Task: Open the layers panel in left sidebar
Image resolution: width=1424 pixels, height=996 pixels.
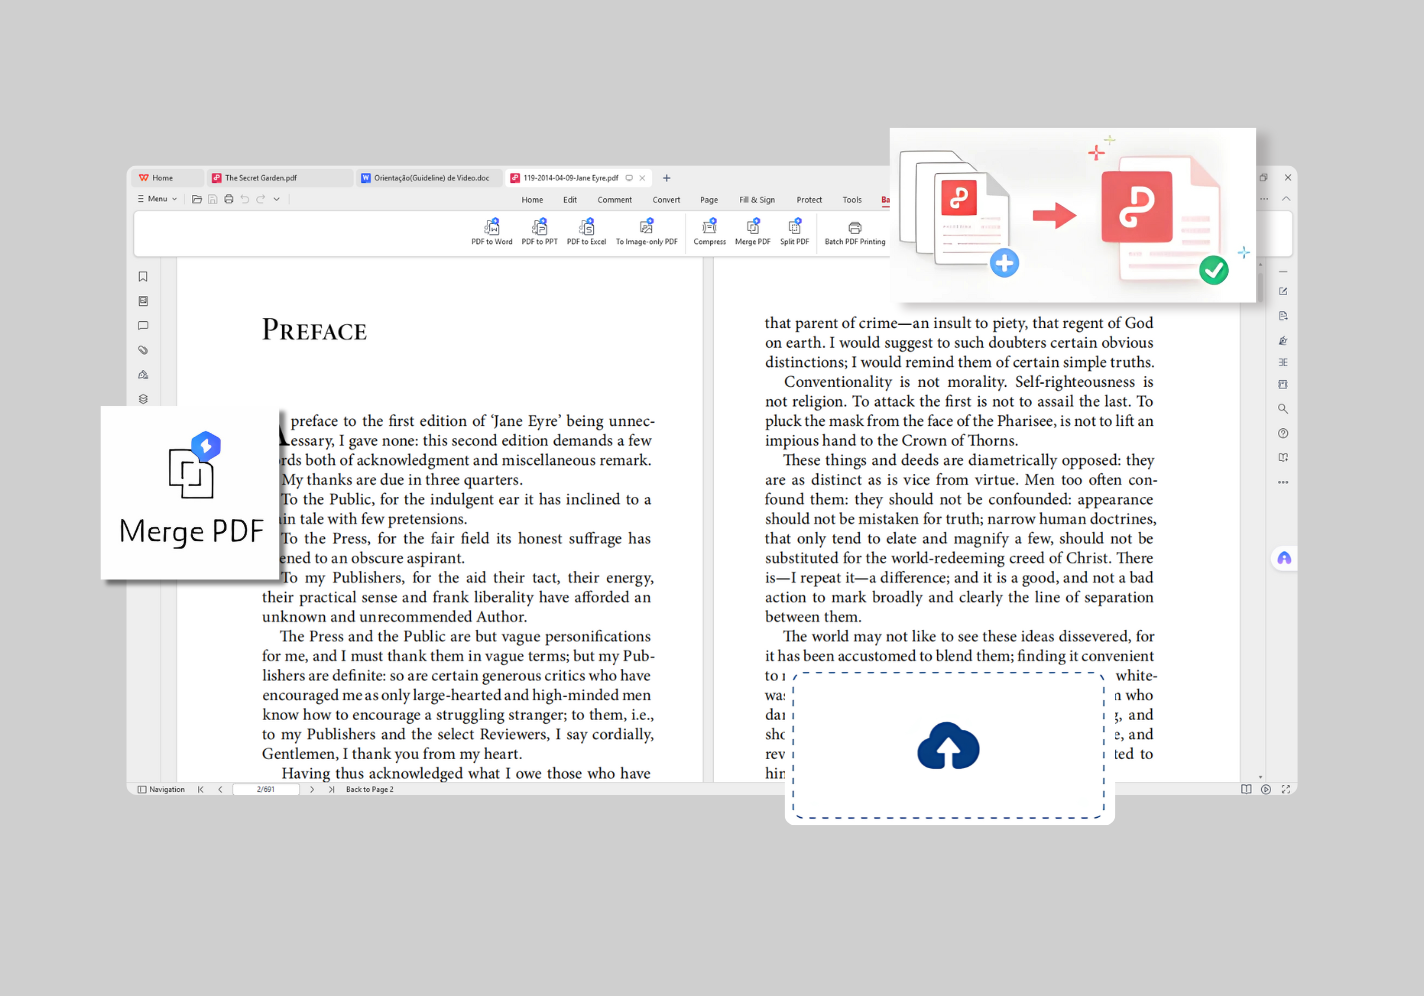Action: pos(143,399)
